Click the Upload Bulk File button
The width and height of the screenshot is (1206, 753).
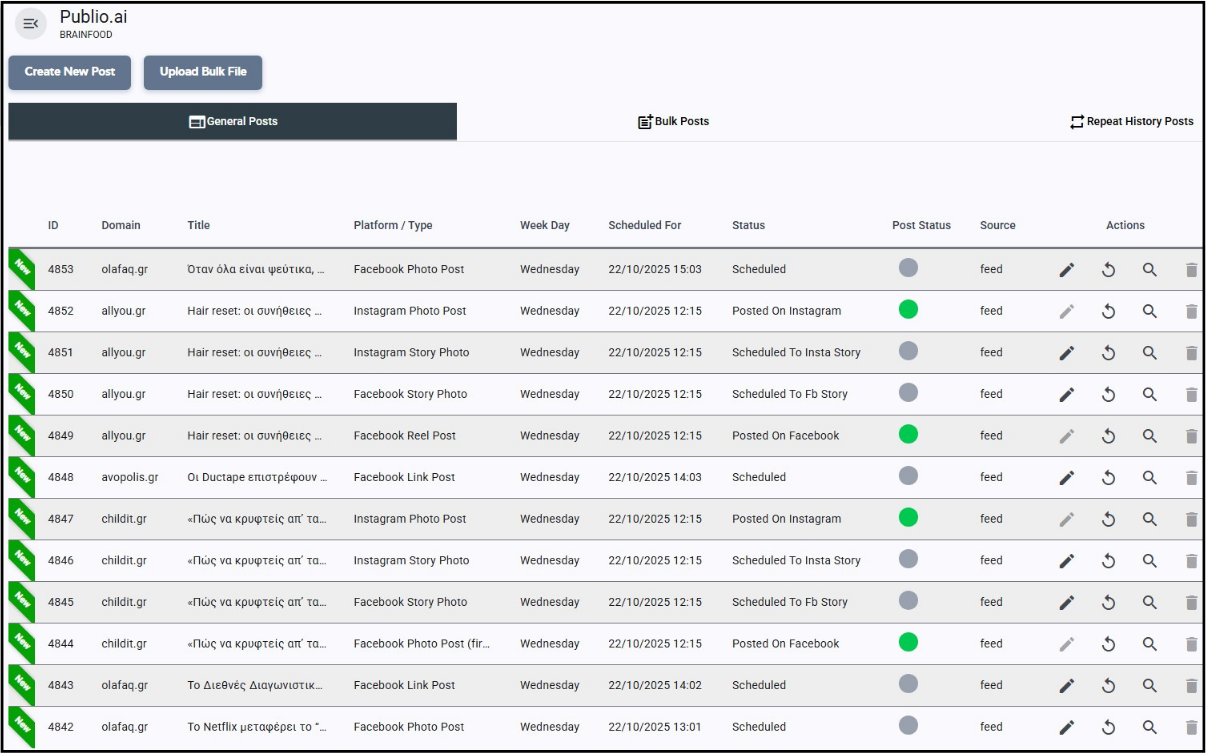pyautogui.click(x=203, y=72)
